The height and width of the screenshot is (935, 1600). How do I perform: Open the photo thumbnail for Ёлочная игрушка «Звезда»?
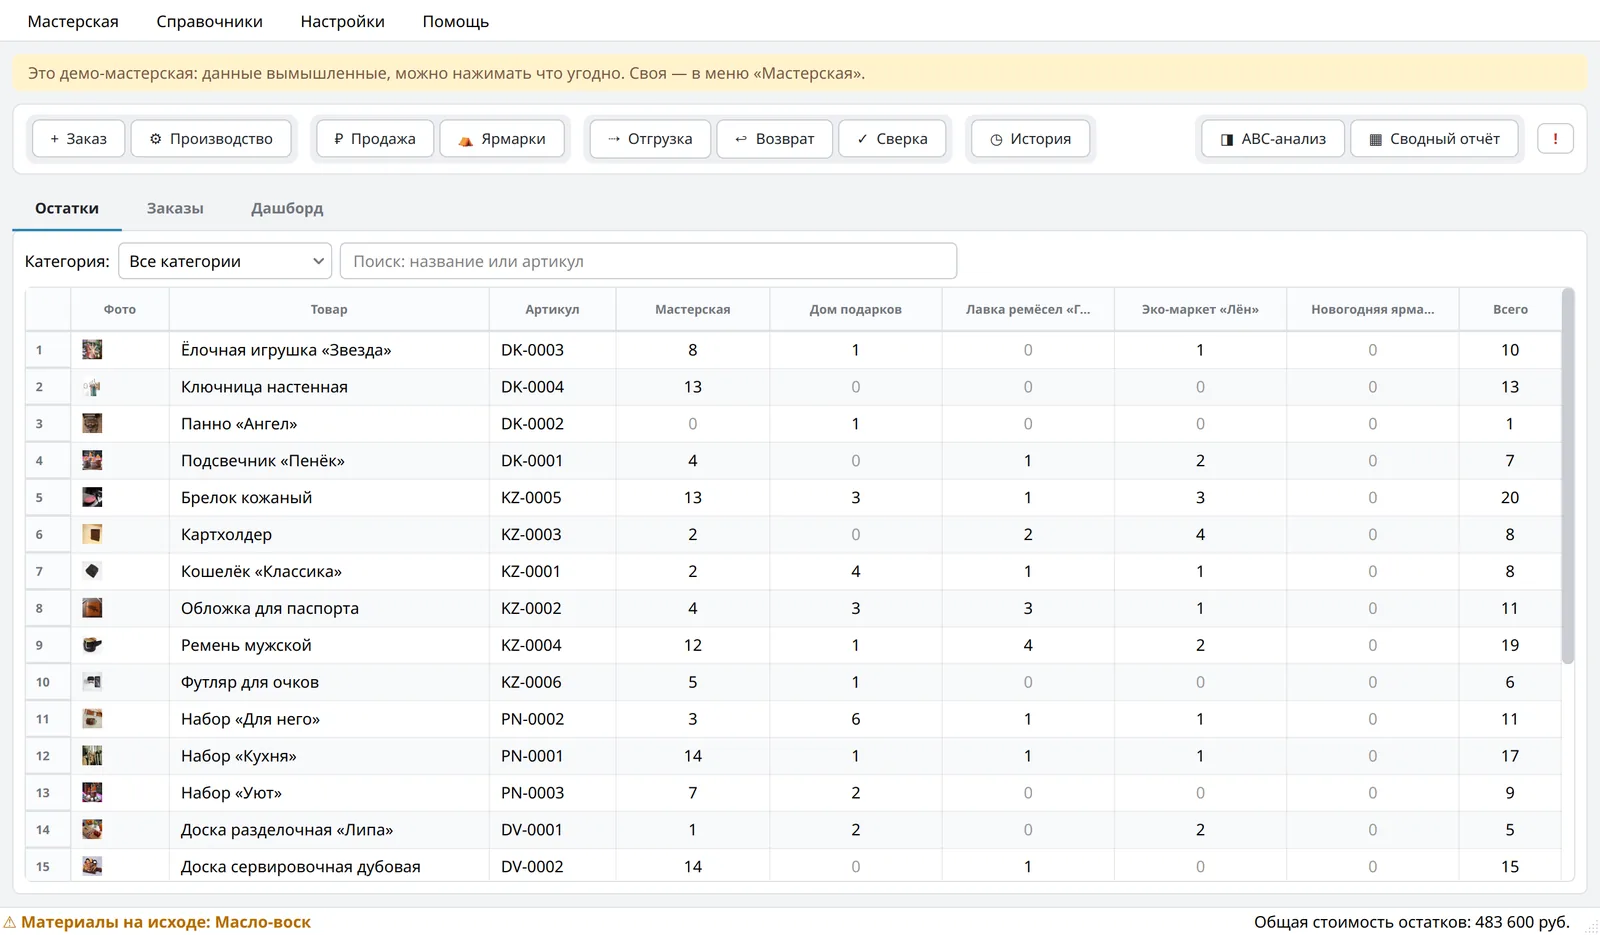[92, 350]
